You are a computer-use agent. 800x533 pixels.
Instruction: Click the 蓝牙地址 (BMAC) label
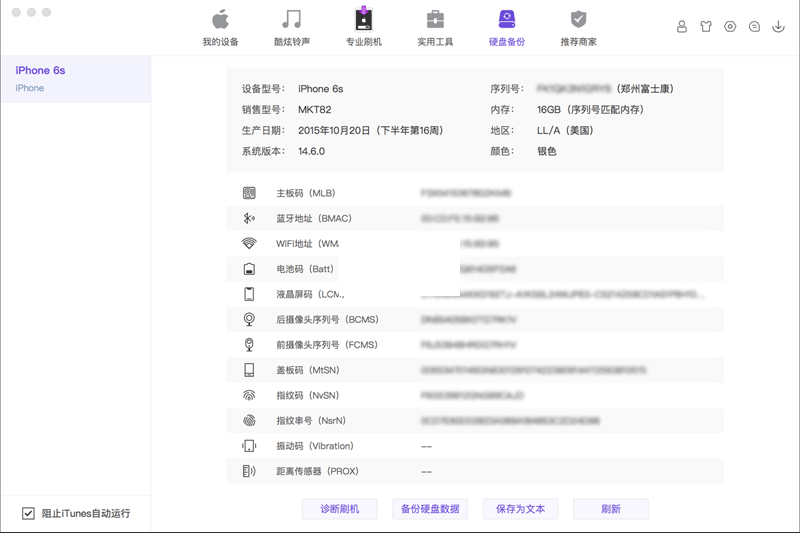point(314,218)
